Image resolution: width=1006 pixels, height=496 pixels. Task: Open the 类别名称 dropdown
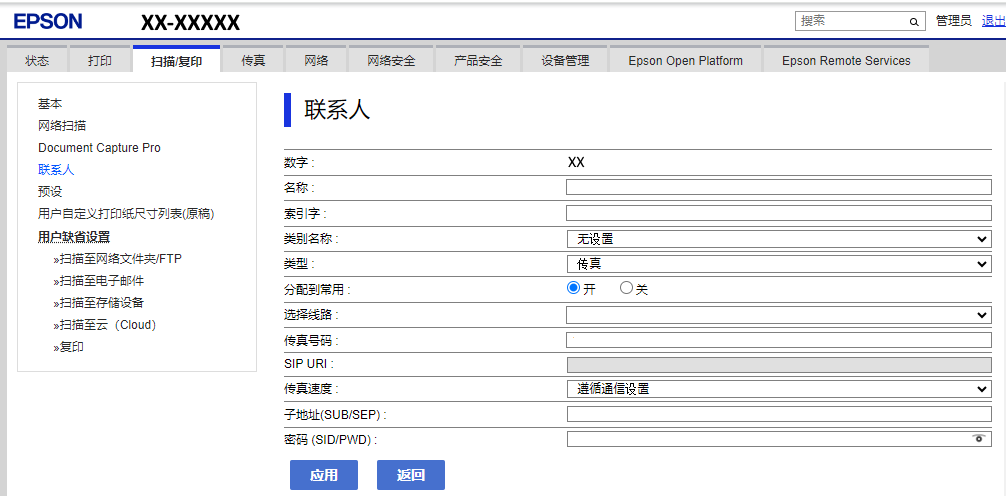[x=778, y=239]
